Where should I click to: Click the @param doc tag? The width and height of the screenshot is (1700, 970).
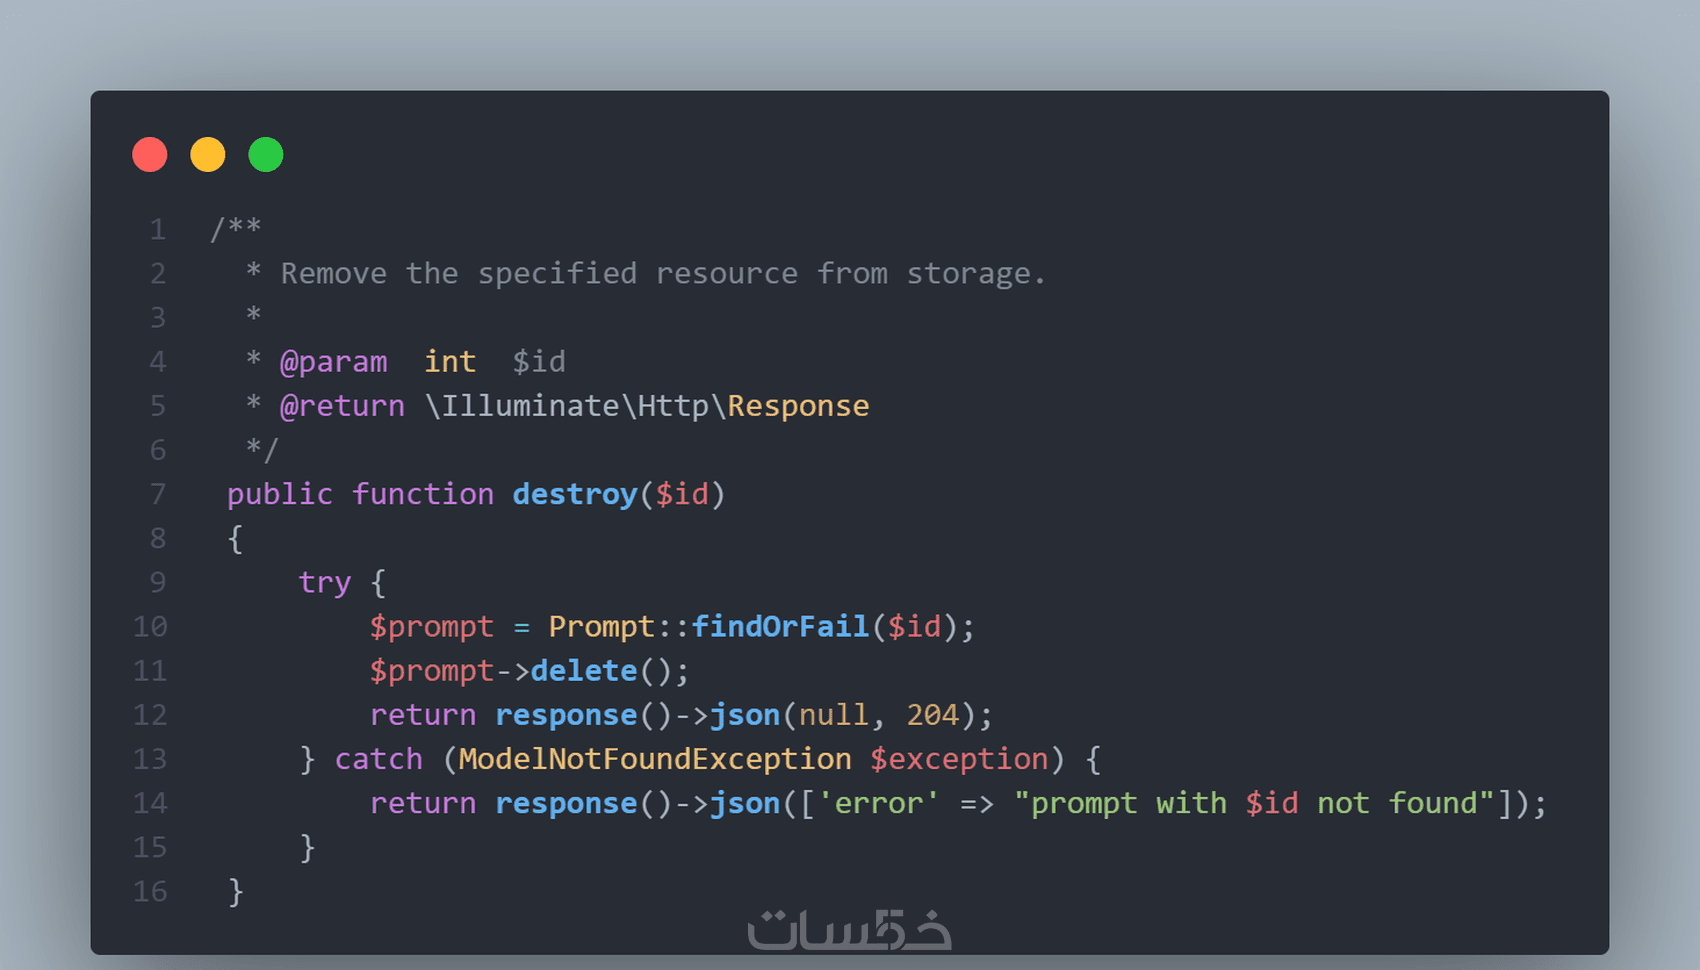(x=333, y=362)
